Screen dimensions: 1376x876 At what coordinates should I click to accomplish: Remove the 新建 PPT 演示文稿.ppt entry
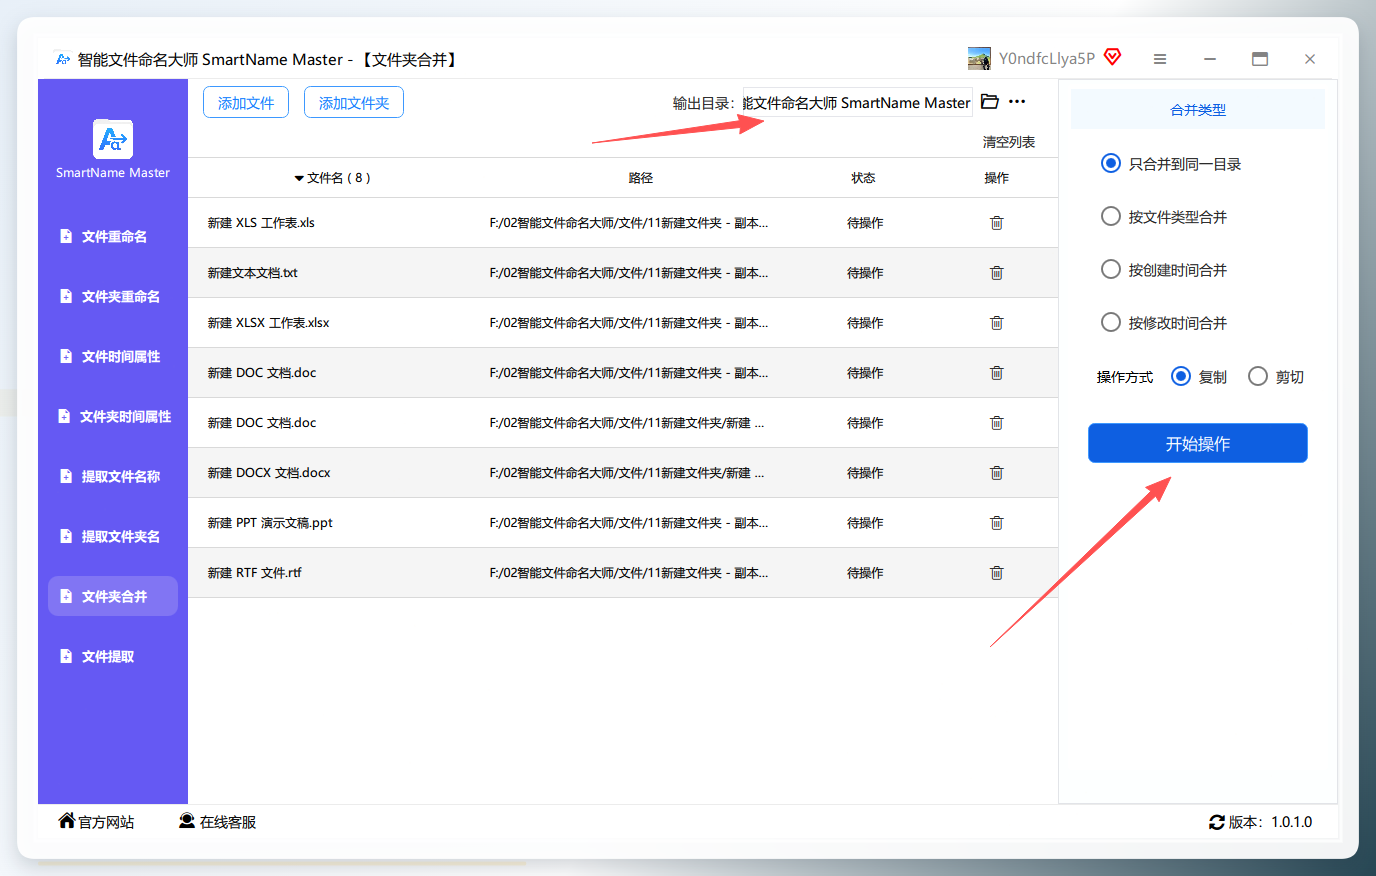pos(997,523)
